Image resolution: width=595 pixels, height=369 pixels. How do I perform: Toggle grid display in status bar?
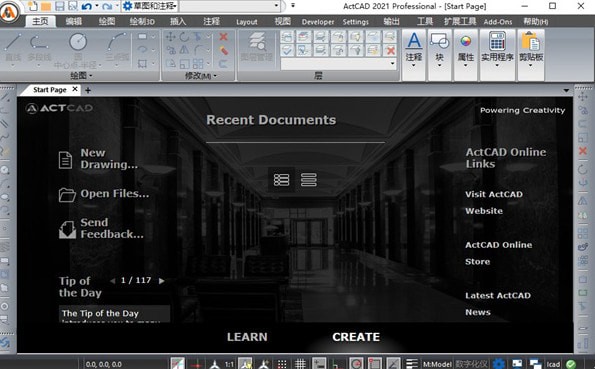(300, 364)
